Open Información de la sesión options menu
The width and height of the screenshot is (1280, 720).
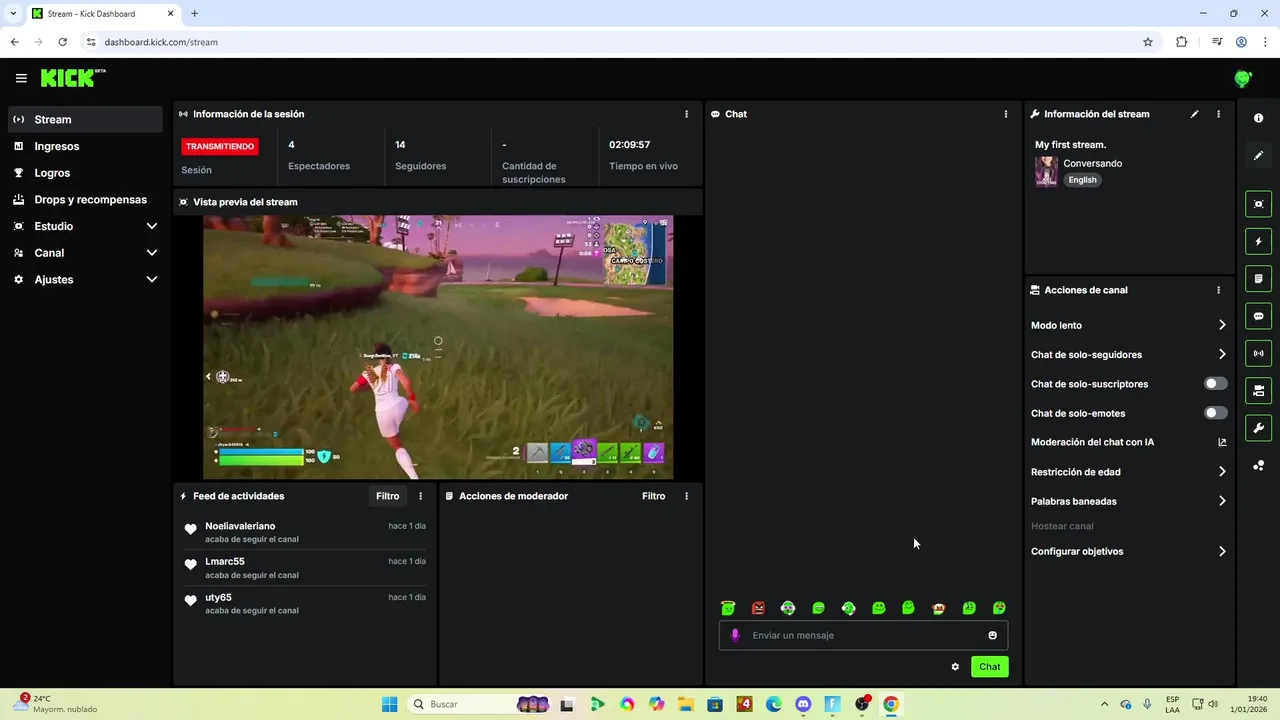coord(686,114)
